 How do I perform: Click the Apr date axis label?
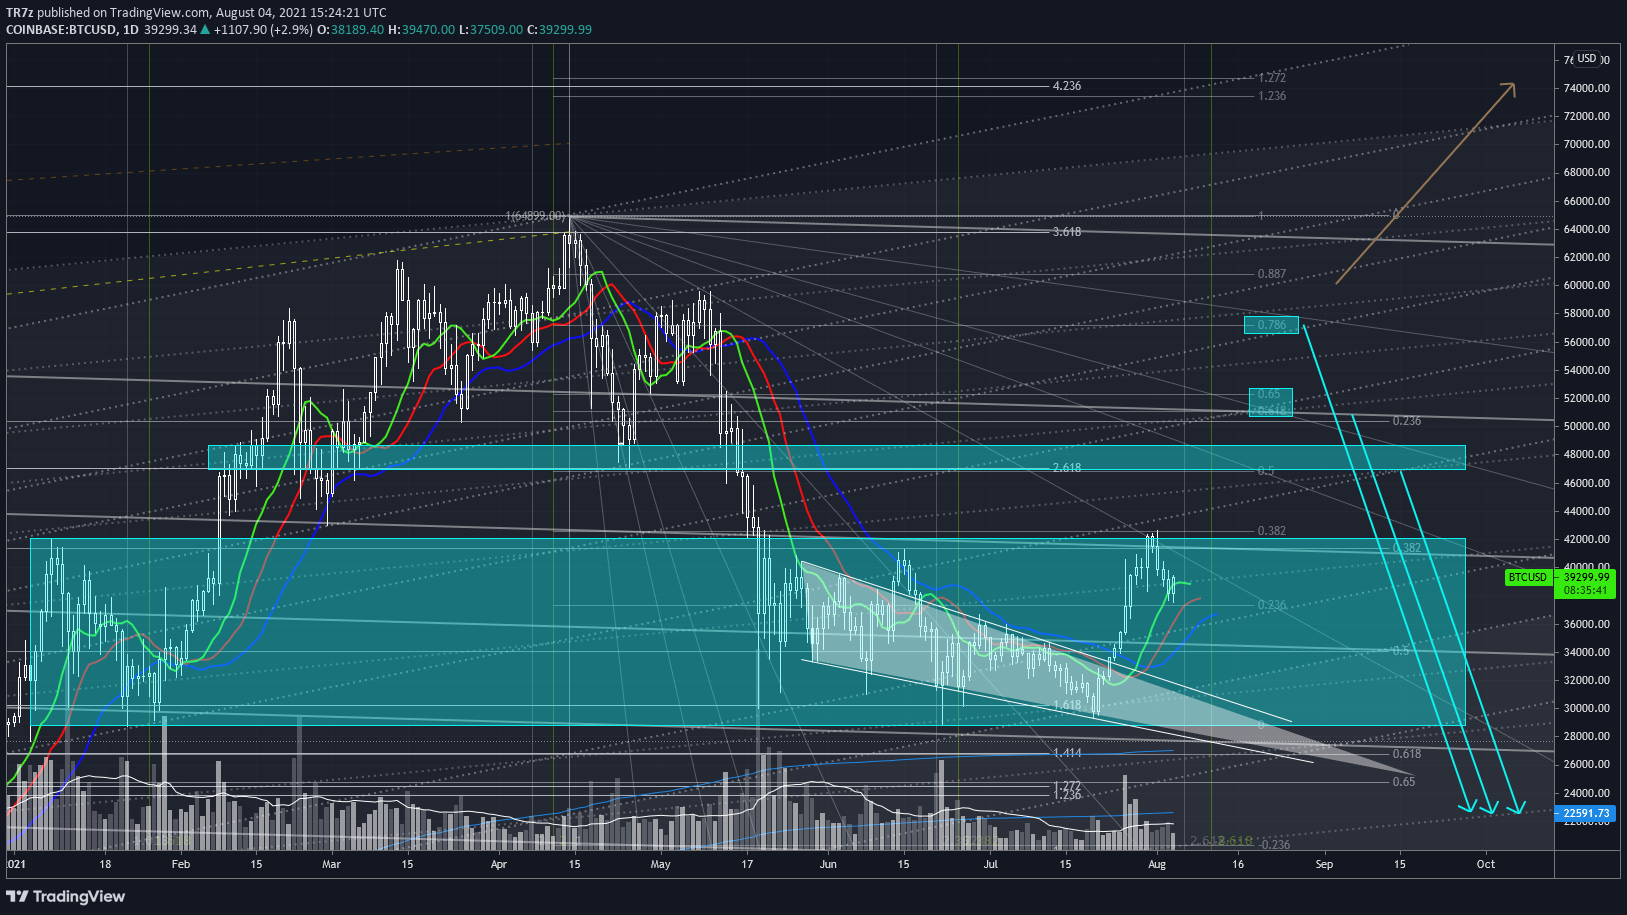tap(499, 864)
